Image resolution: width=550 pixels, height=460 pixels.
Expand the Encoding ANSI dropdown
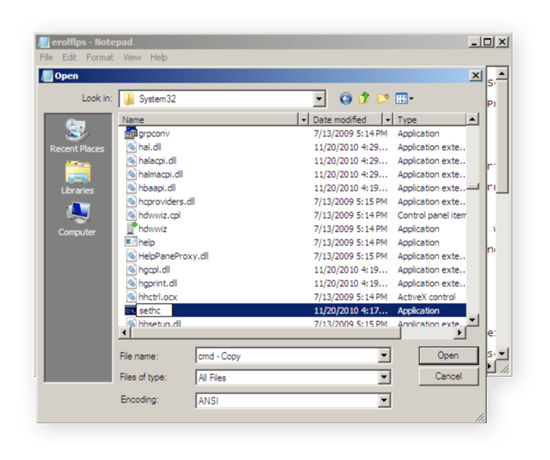[384, 400]
